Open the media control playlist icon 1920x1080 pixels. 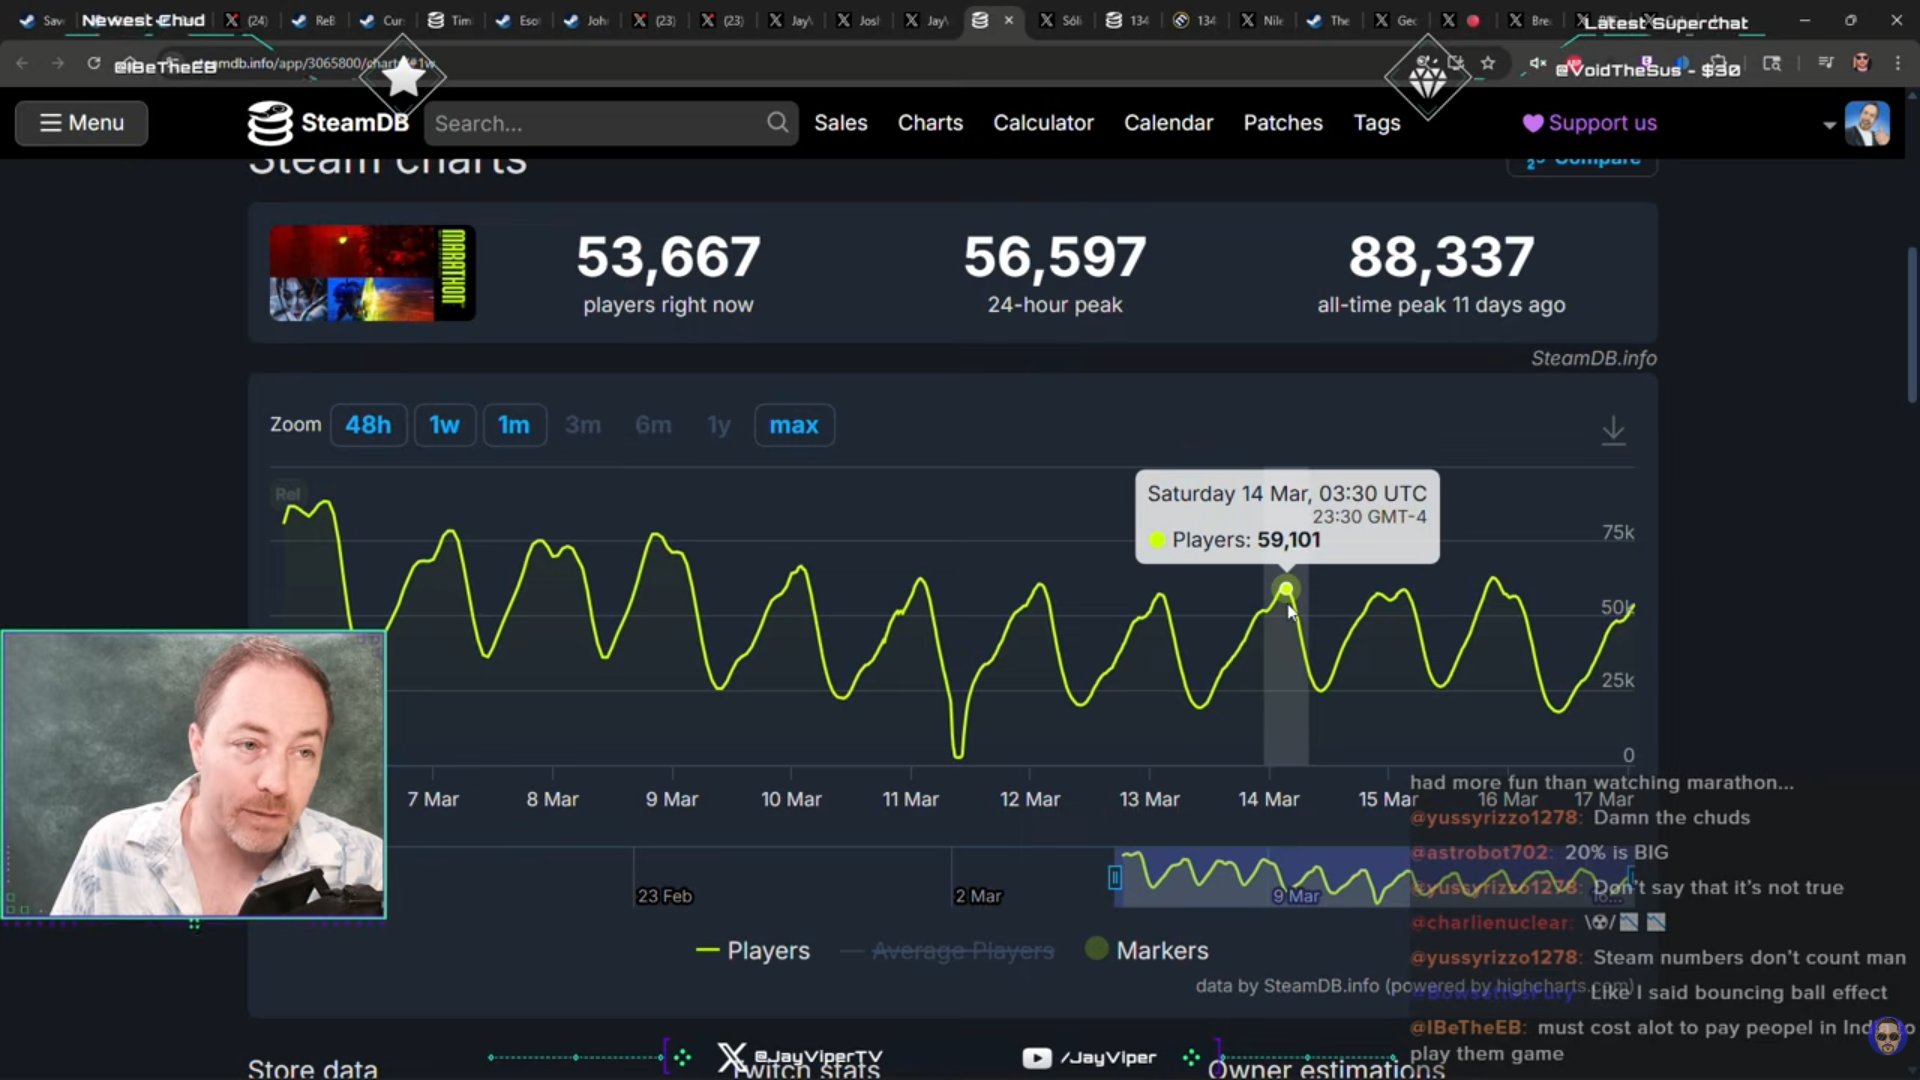(x=1825, y=63)
